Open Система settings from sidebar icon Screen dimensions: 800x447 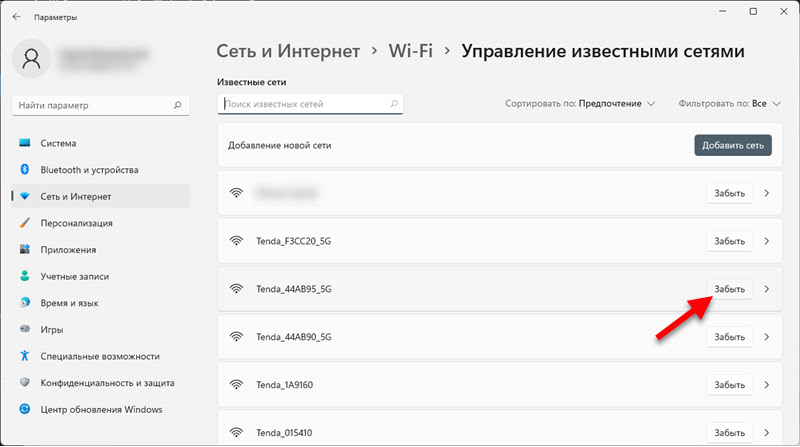pyautogui.click(x=24, y=143)
